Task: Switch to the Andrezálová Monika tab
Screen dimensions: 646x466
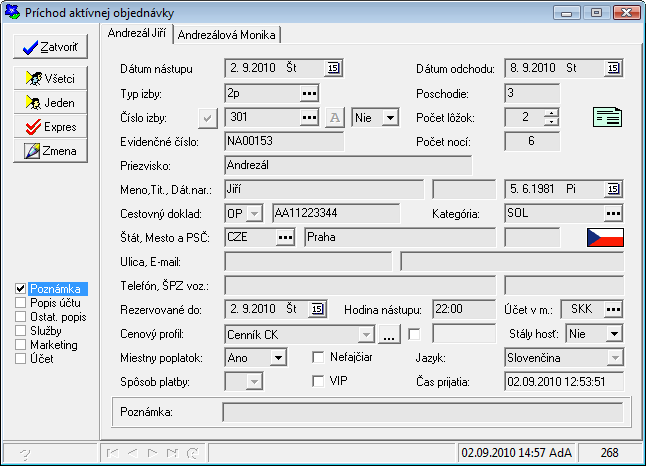Action: (x=226, y=35)
